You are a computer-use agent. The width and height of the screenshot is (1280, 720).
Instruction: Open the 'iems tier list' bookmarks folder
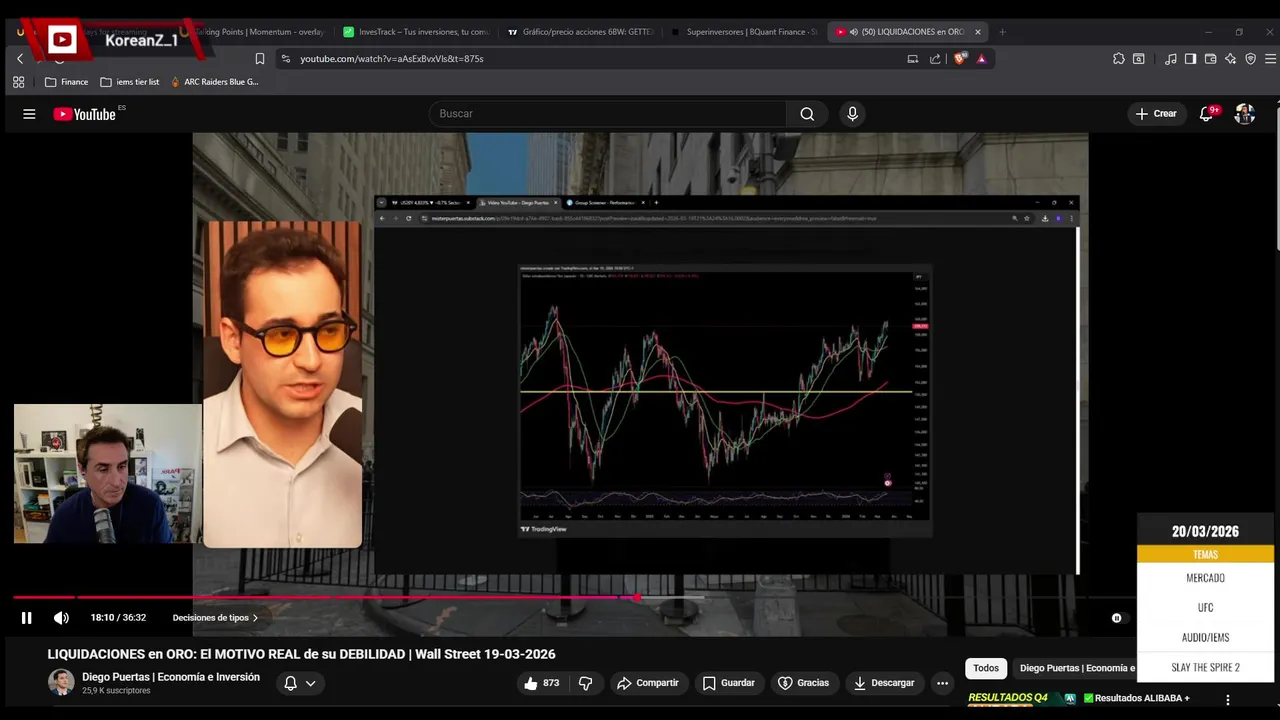(130, 82)
